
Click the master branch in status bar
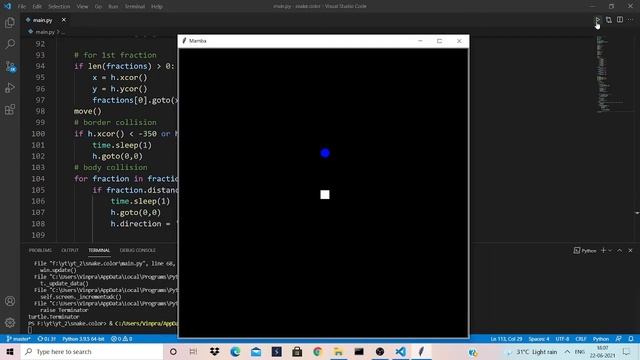click(18, 339)
